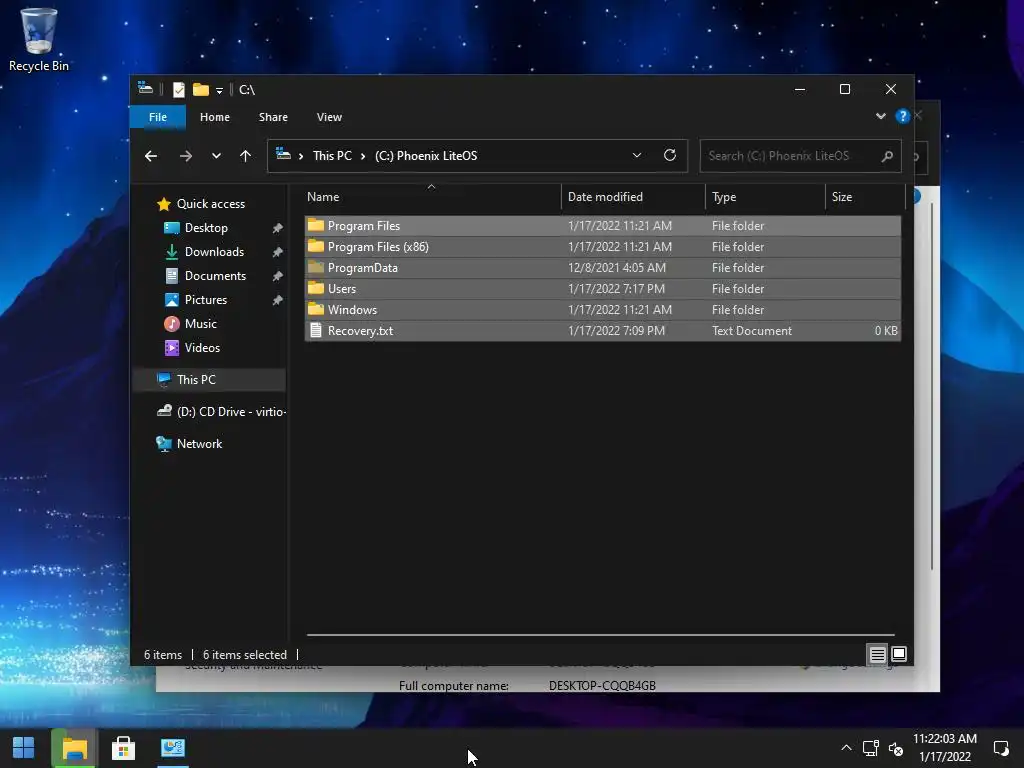This screenshot has height=768, width=1024.
Task: Show hidden system tray icons
Action: pyautogui.click(x=846, y=748)
